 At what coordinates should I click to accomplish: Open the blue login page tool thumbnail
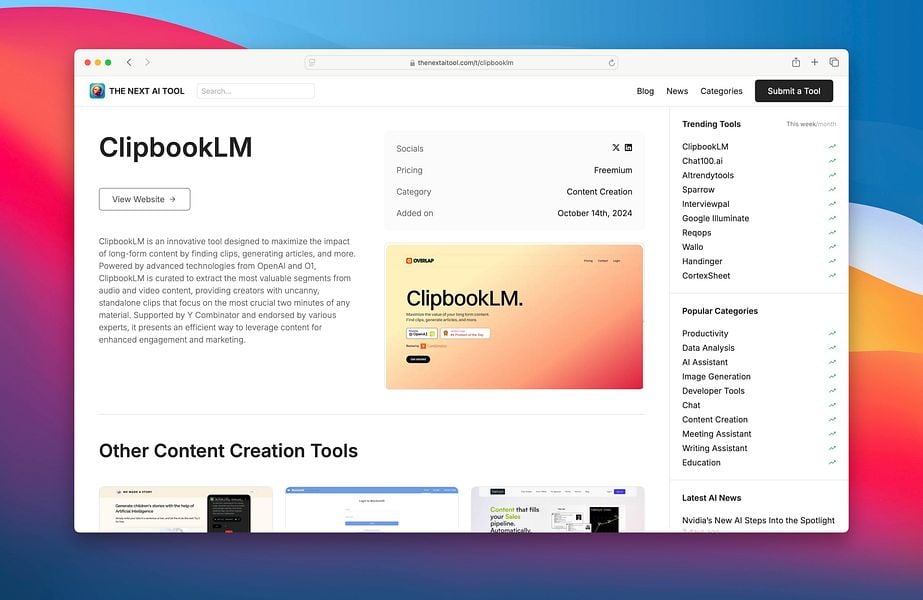click(371, 509)
